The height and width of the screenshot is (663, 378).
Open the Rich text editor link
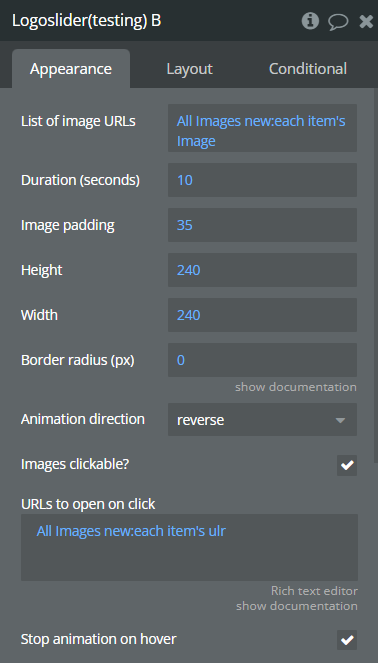click(x=314, y=591)
